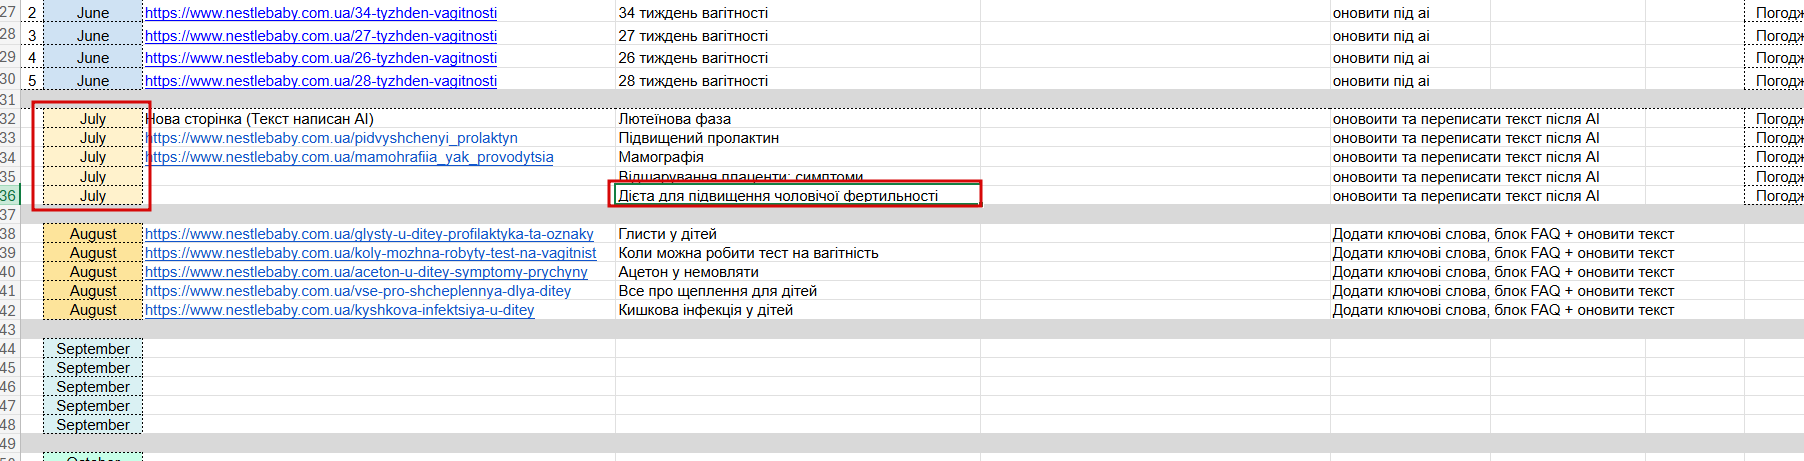Select the 'Нова сторінка (Текст написан AI)' cell

tap(379, 119)
